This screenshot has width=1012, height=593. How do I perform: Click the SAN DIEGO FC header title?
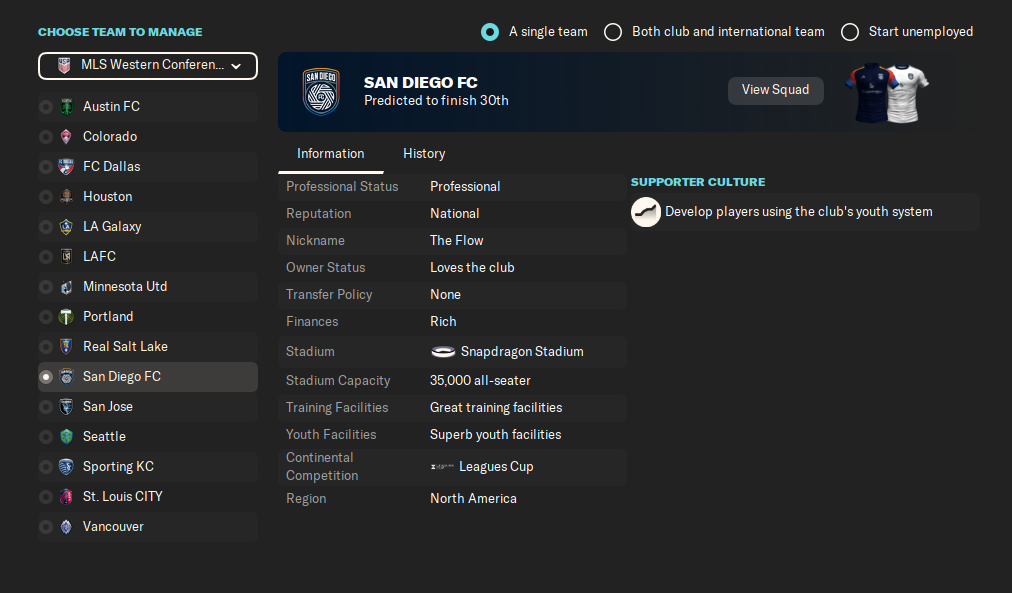[421, 83]
